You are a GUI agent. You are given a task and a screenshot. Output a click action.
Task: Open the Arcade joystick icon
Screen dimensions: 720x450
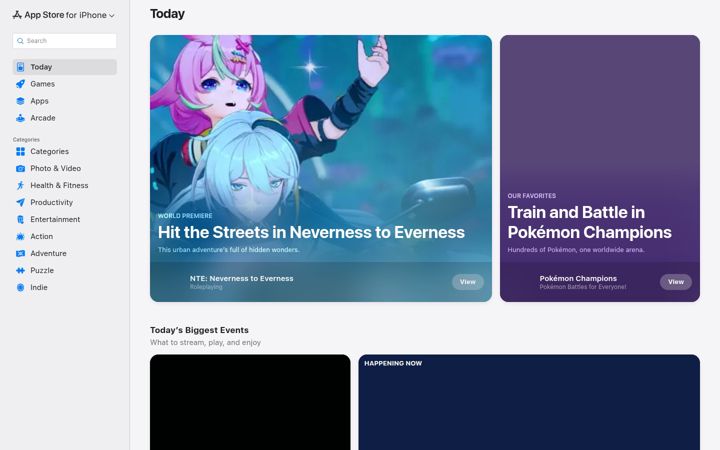[20, 118]
